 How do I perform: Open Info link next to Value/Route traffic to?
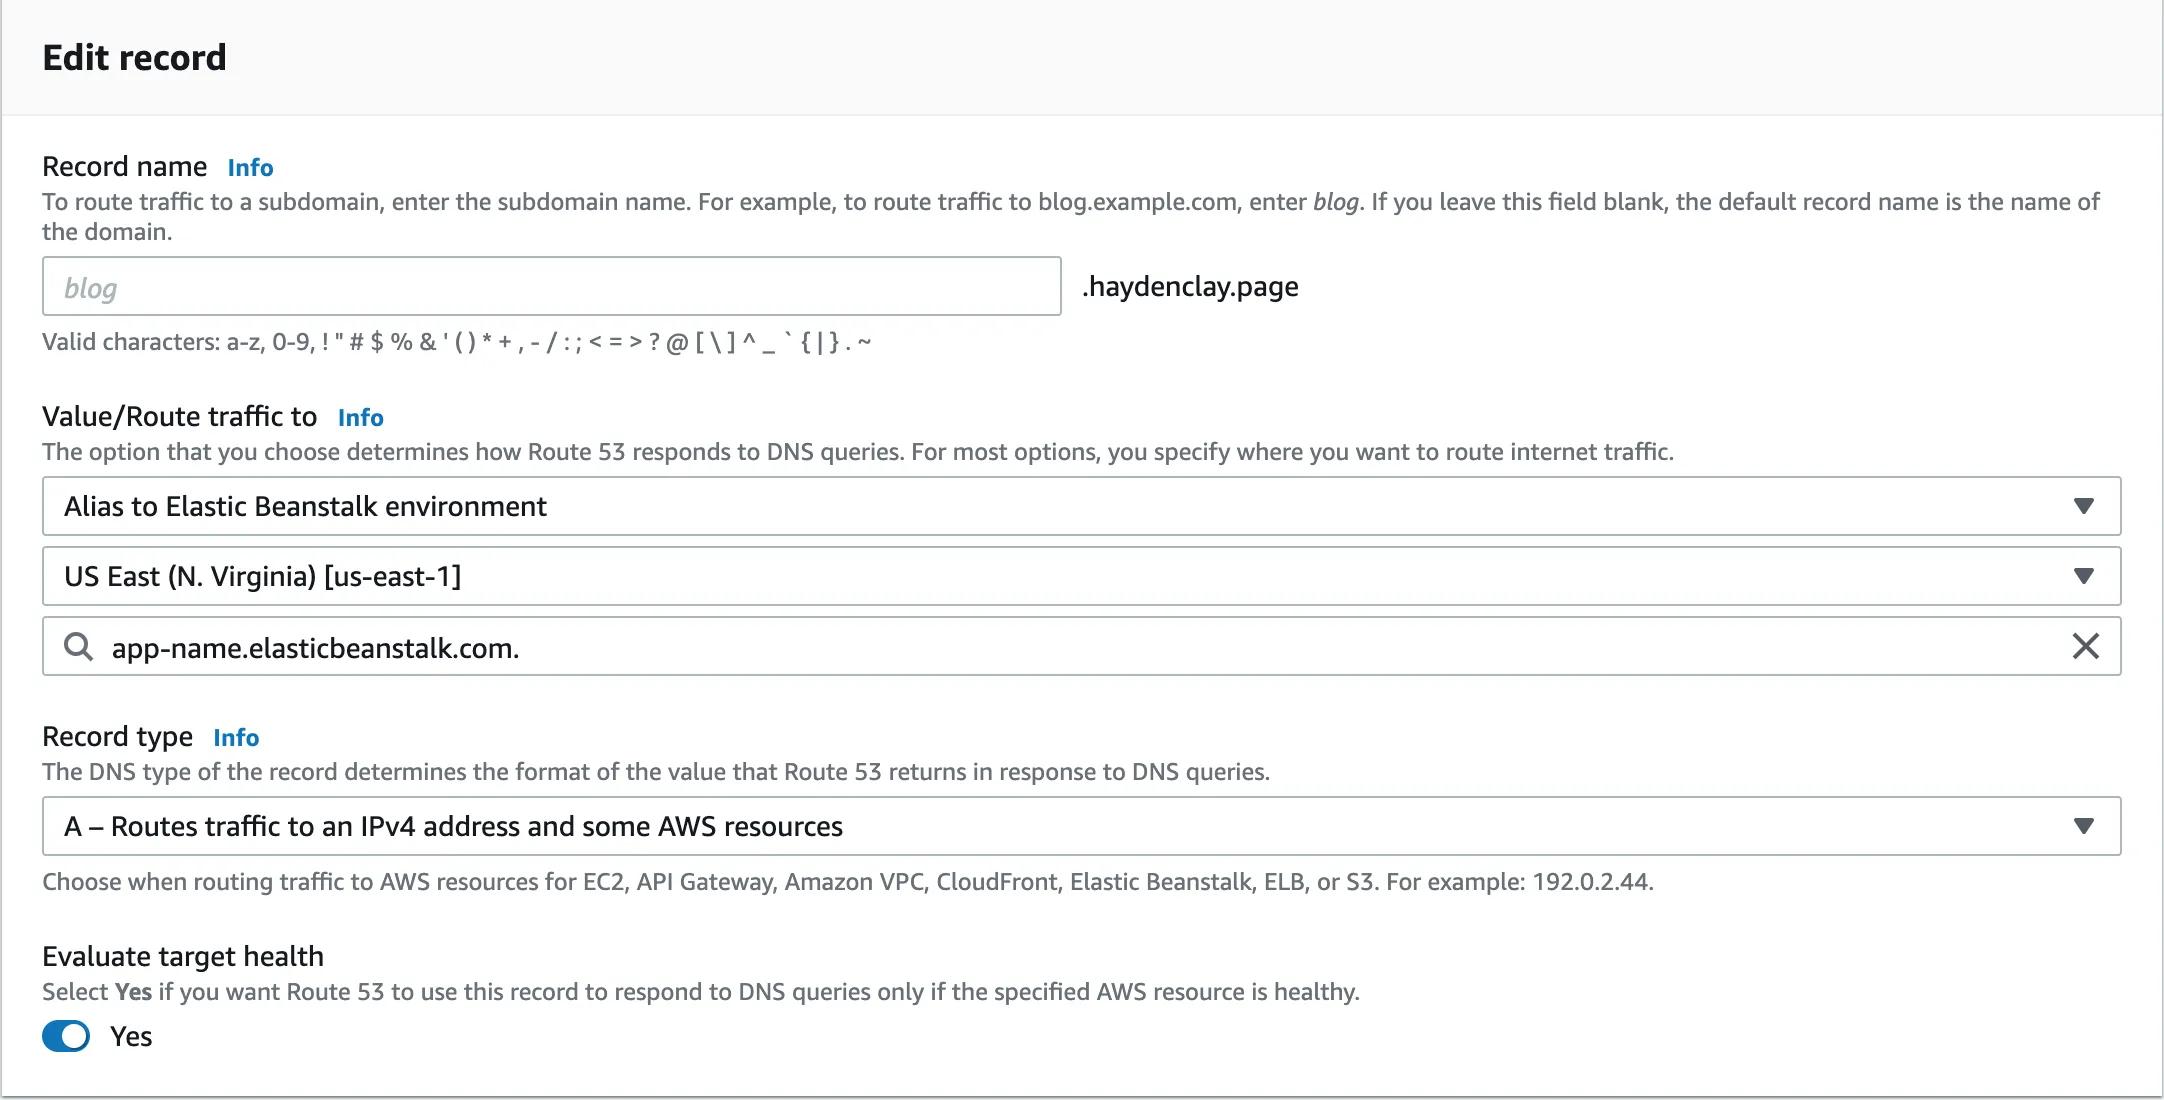(360, 417)
